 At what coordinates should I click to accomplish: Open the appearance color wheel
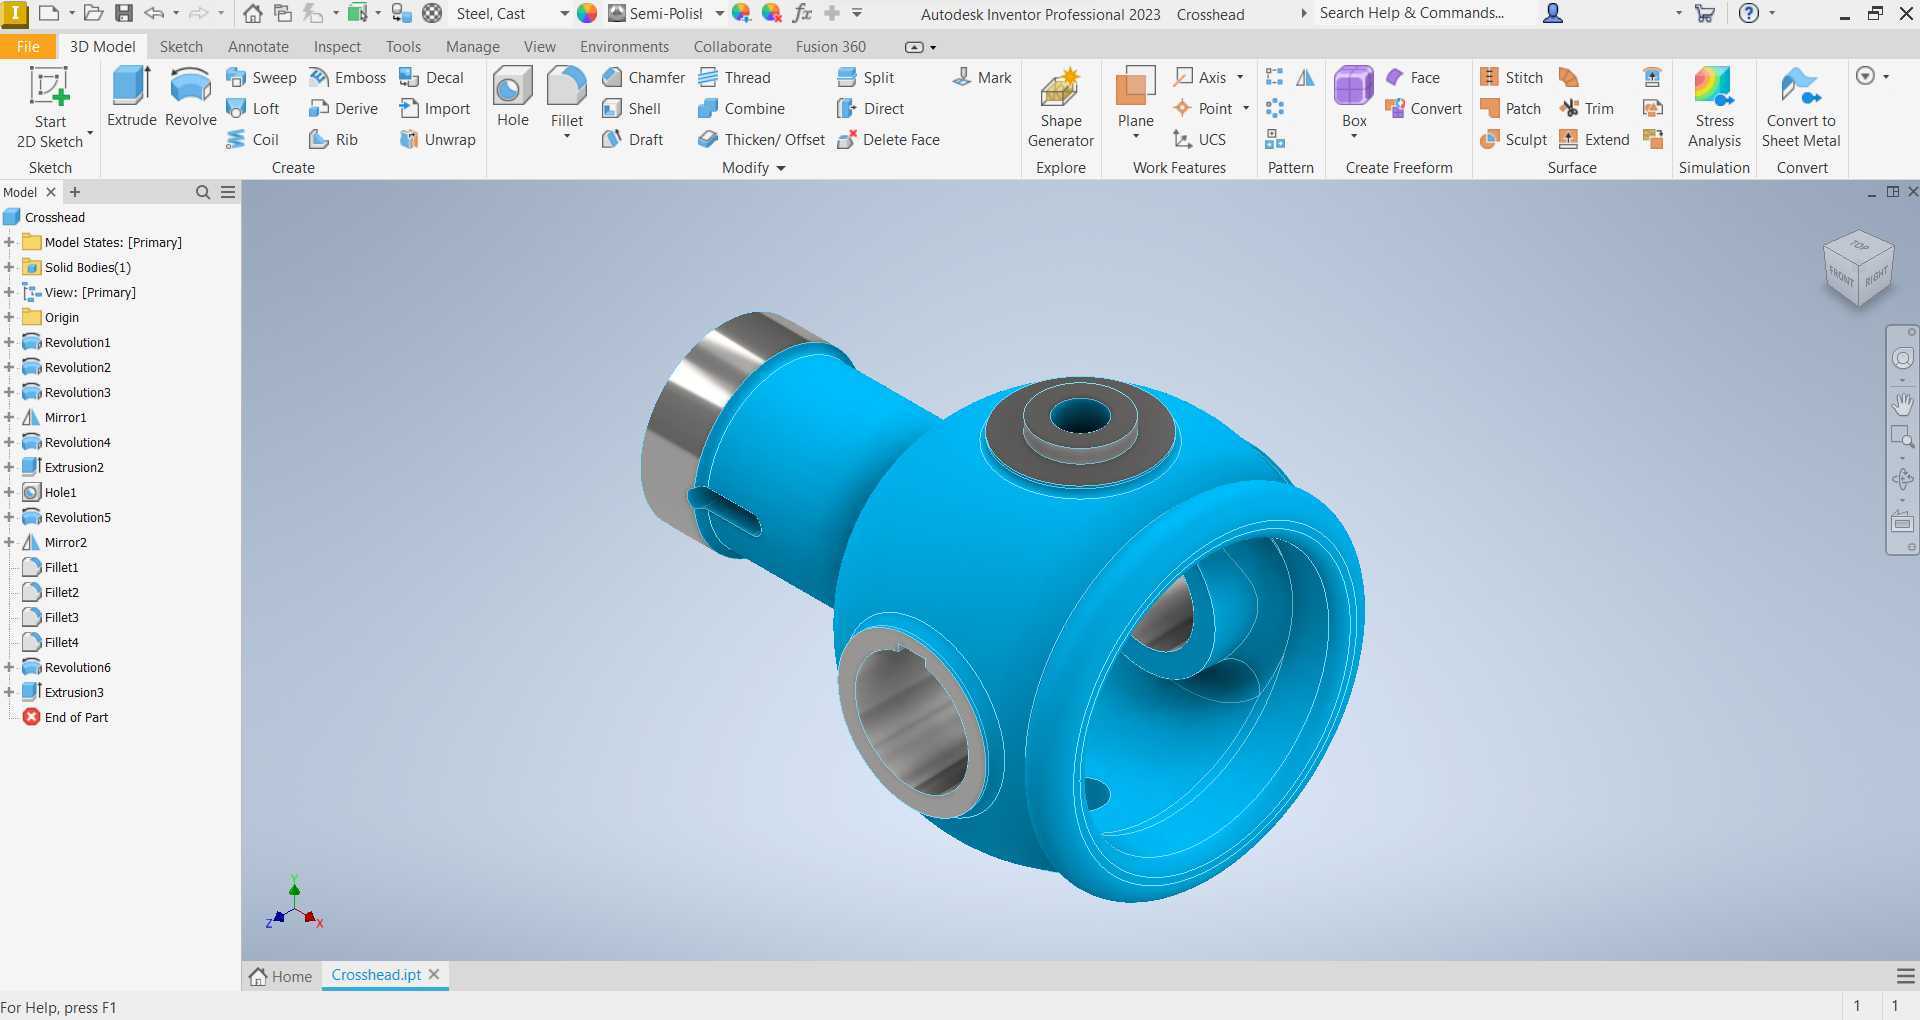[x=587, y=13]
